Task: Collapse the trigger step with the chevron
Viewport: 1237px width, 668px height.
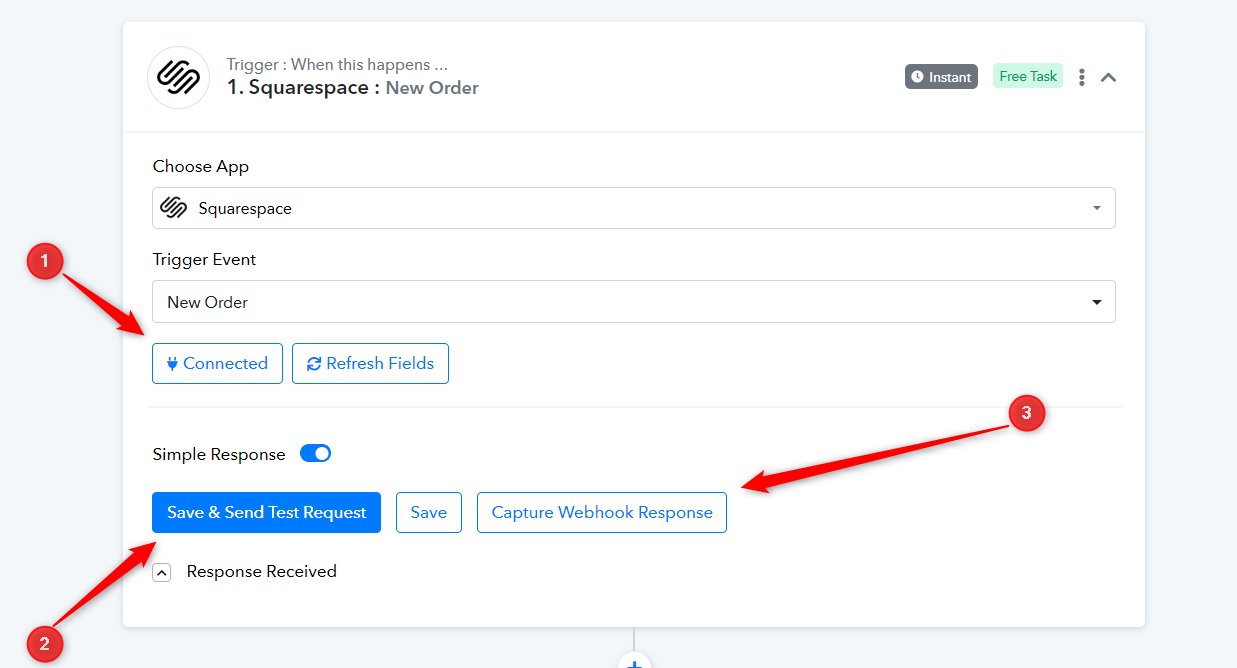Action: click(x=1108, y=77)
